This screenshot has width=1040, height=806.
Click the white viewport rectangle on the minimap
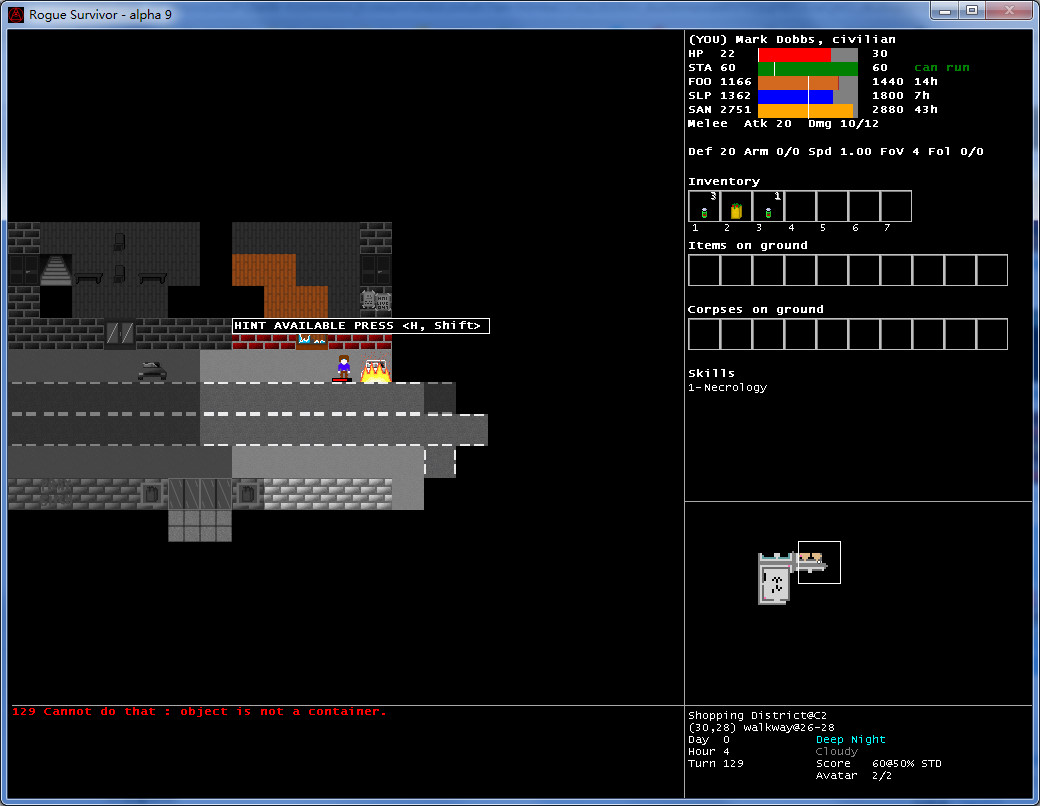click(819, 563)
